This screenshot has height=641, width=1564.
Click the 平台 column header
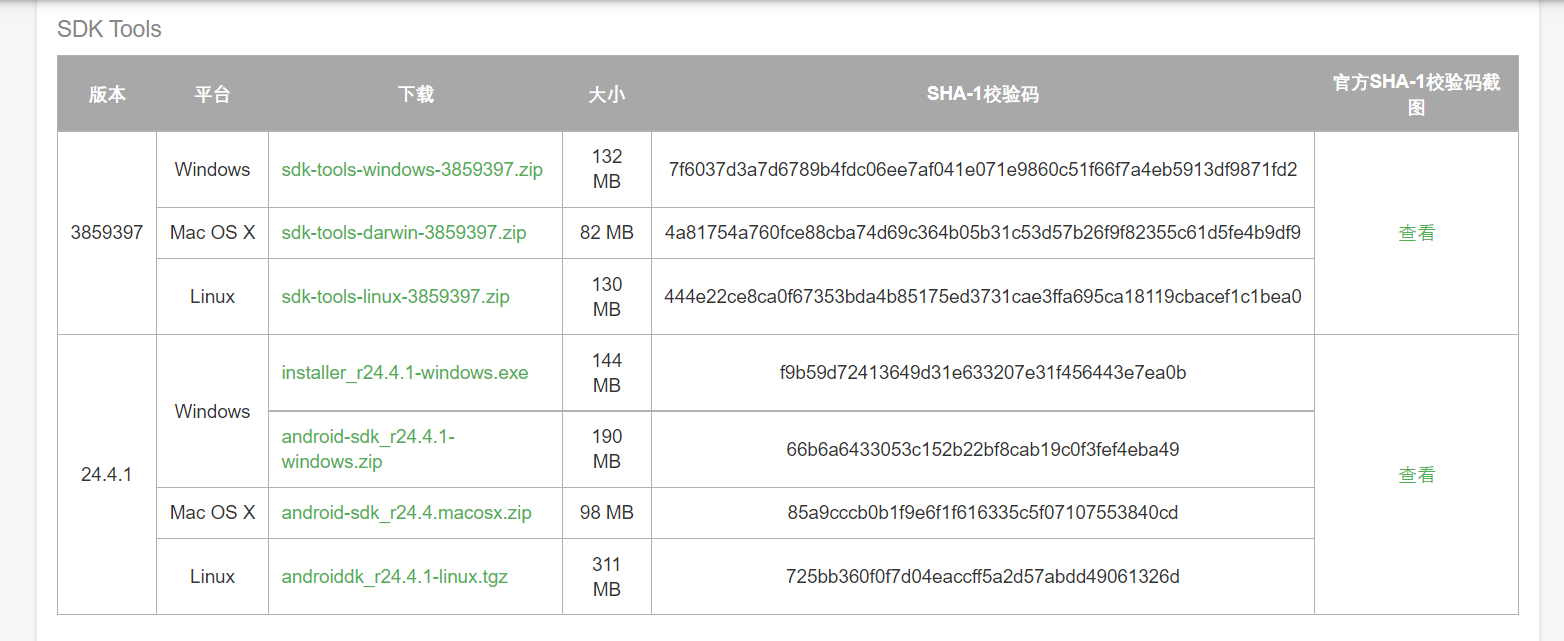(x=212, y=94)
